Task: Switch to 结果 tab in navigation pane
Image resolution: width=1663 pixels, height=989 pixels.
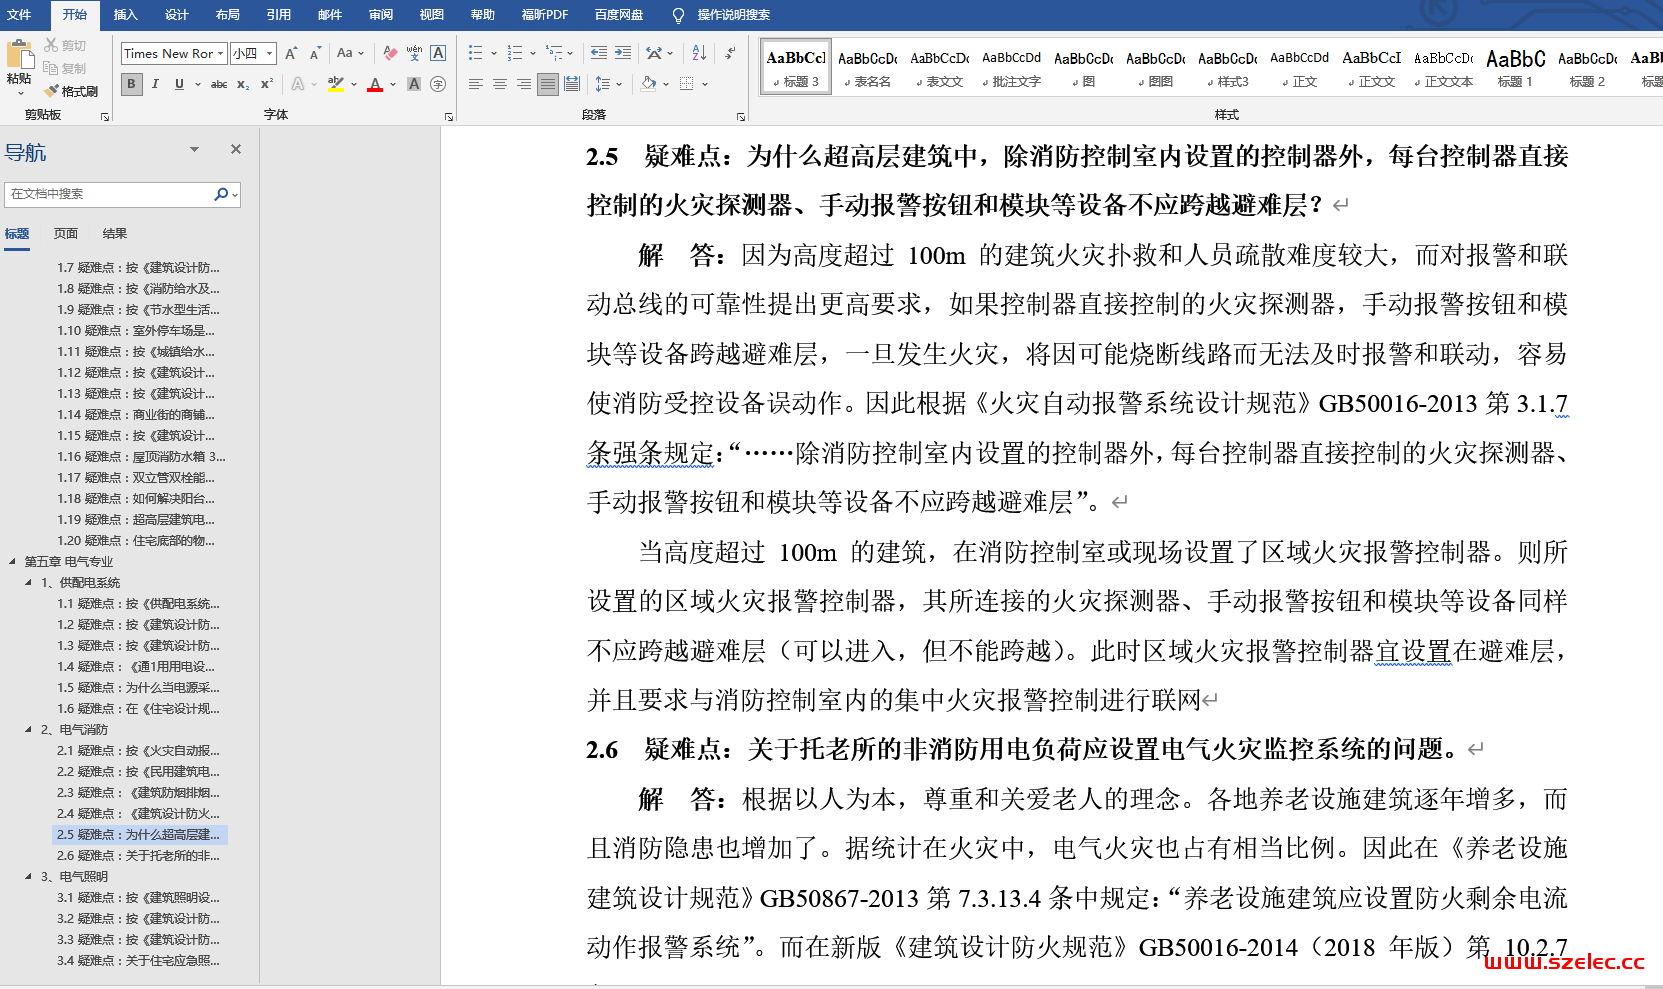Action: coord(114,233)
